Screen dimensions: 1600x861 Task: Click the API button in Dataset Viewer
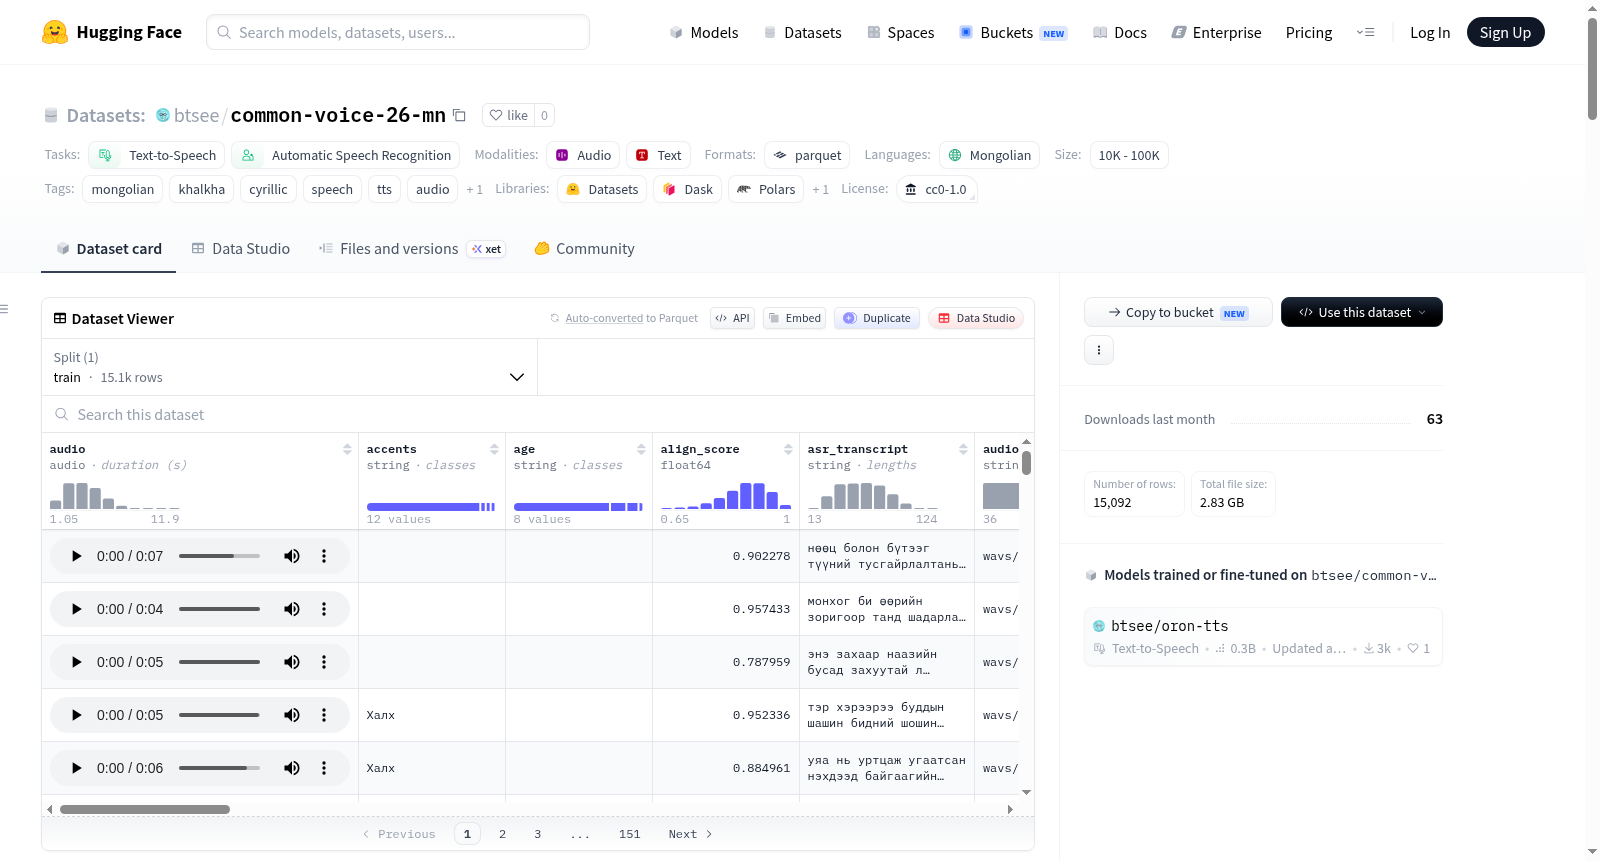pyautogui.click(x=732, y=318)
